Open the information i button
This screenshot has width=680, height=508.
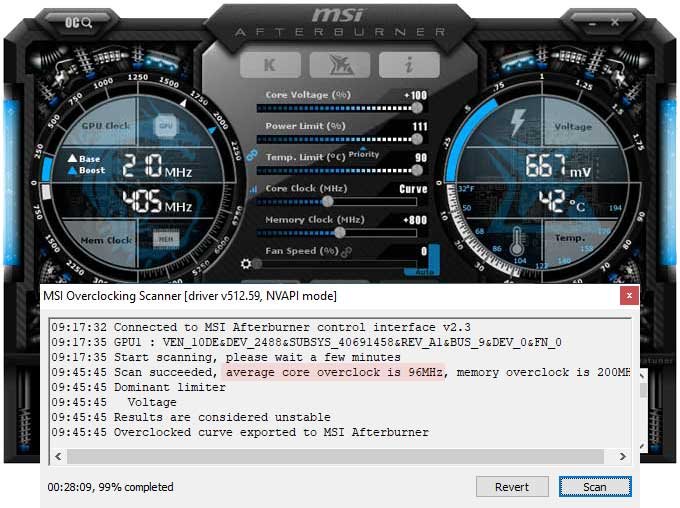coord(409,65)
